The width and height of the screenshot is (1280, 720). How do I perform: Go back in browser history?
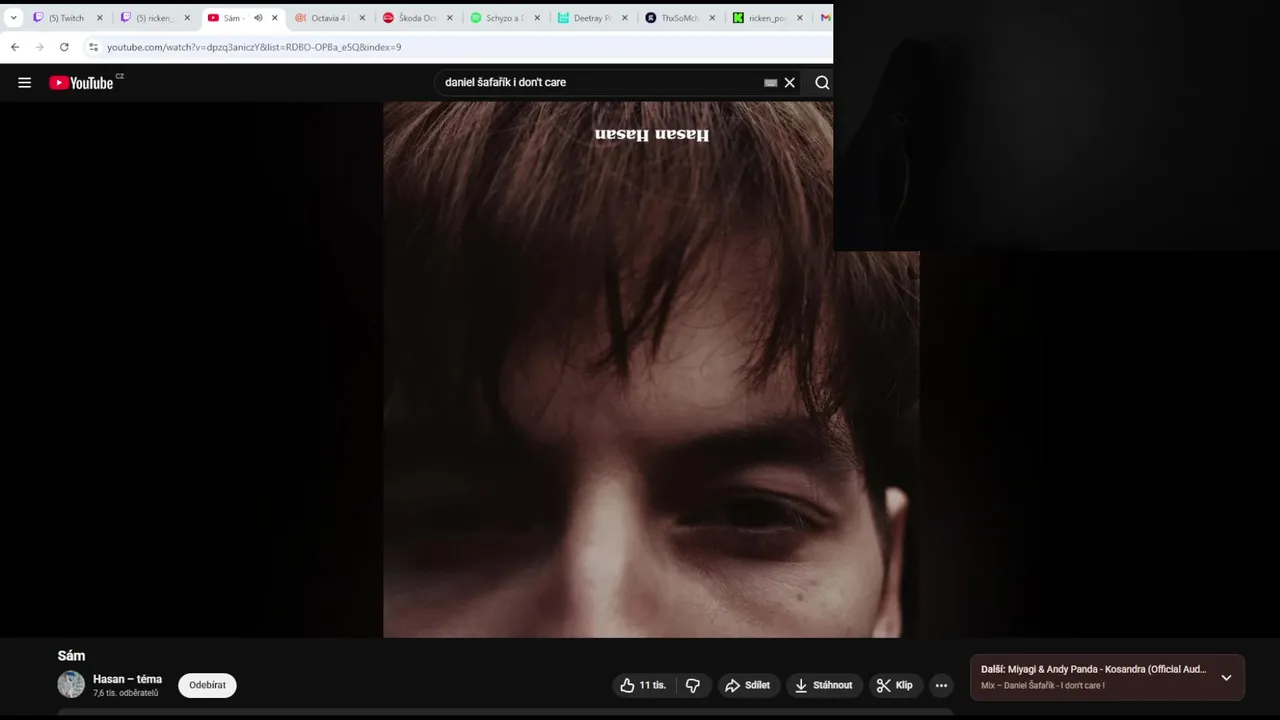(15, 47)
